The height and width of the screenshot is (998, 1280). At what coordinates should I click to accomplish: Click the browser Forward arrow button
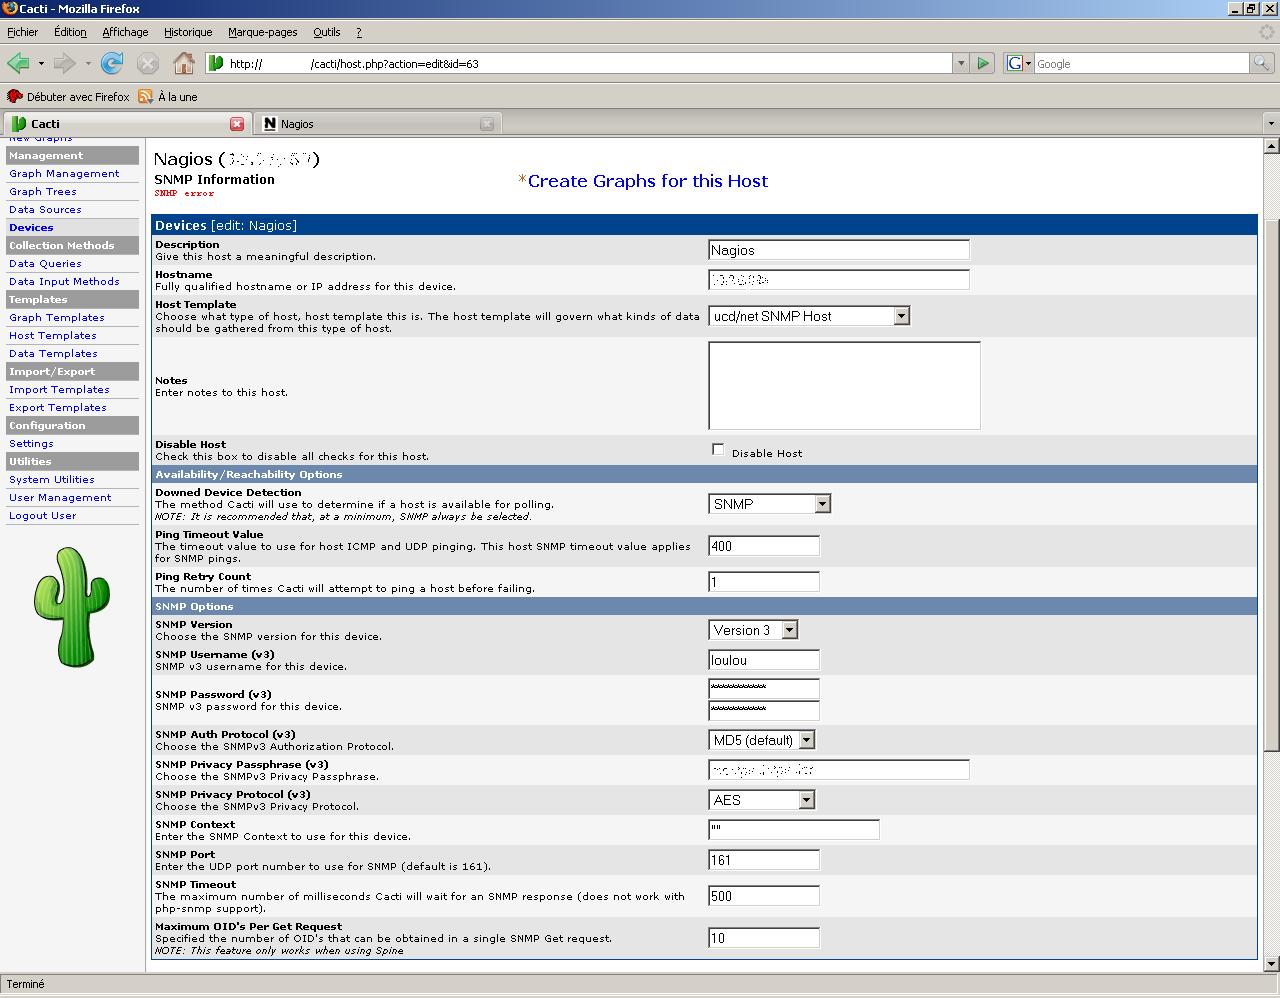[65, 64]
